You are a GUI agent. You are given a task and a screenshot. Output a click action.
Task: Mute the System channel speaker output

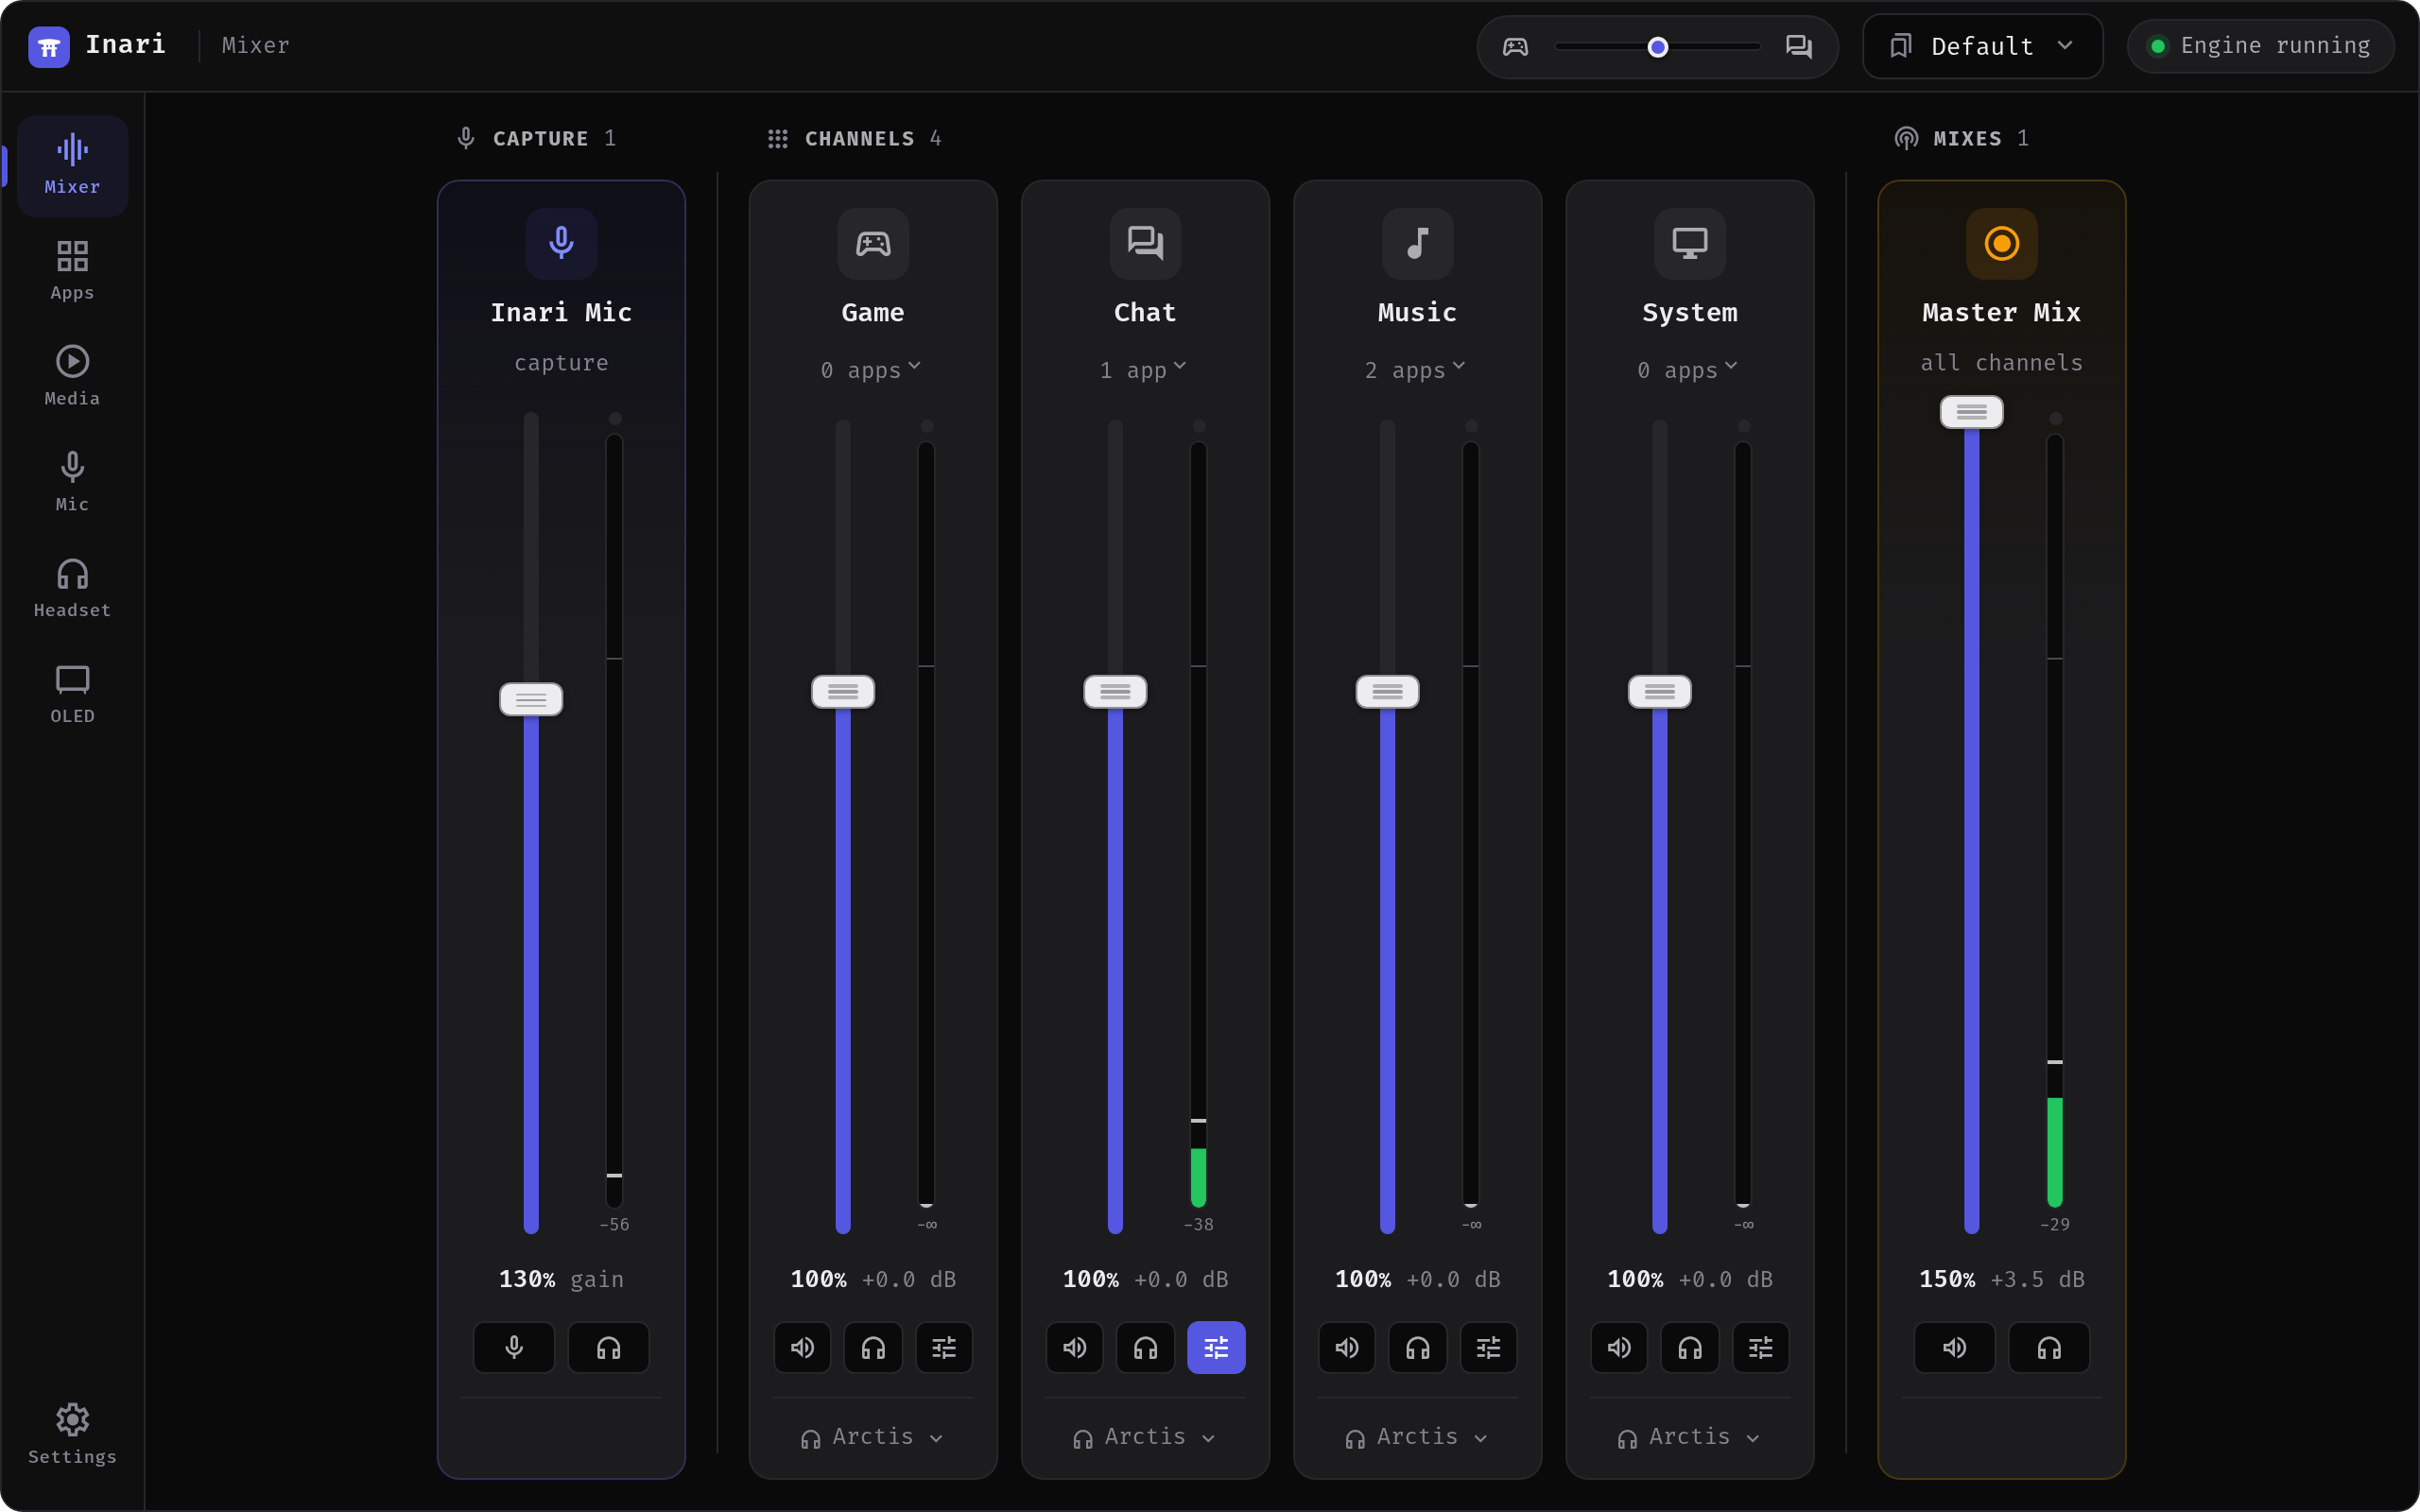[x=1618, y=1347]
